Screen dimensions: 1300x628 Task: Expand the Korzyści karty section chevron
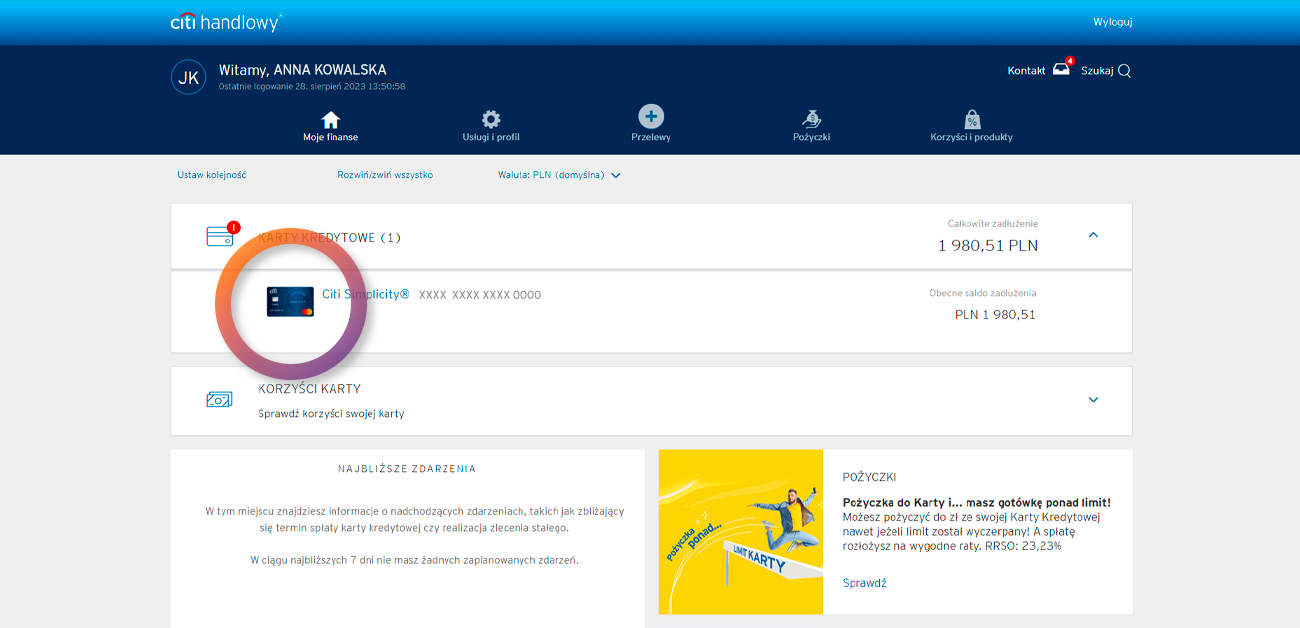1093,400
